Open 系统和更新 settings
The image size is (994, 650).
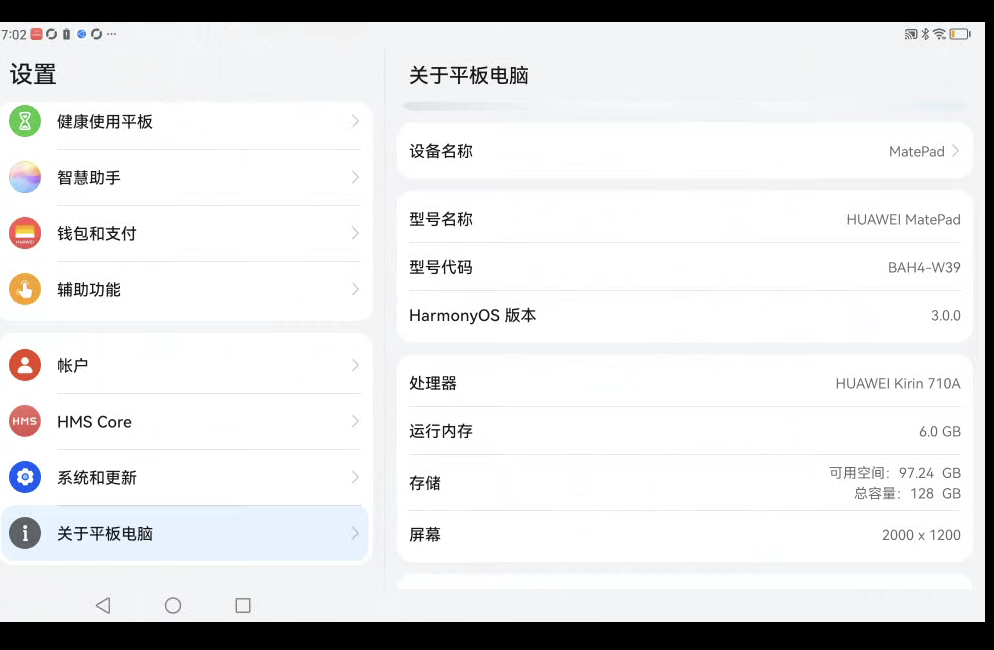[185, 477]
